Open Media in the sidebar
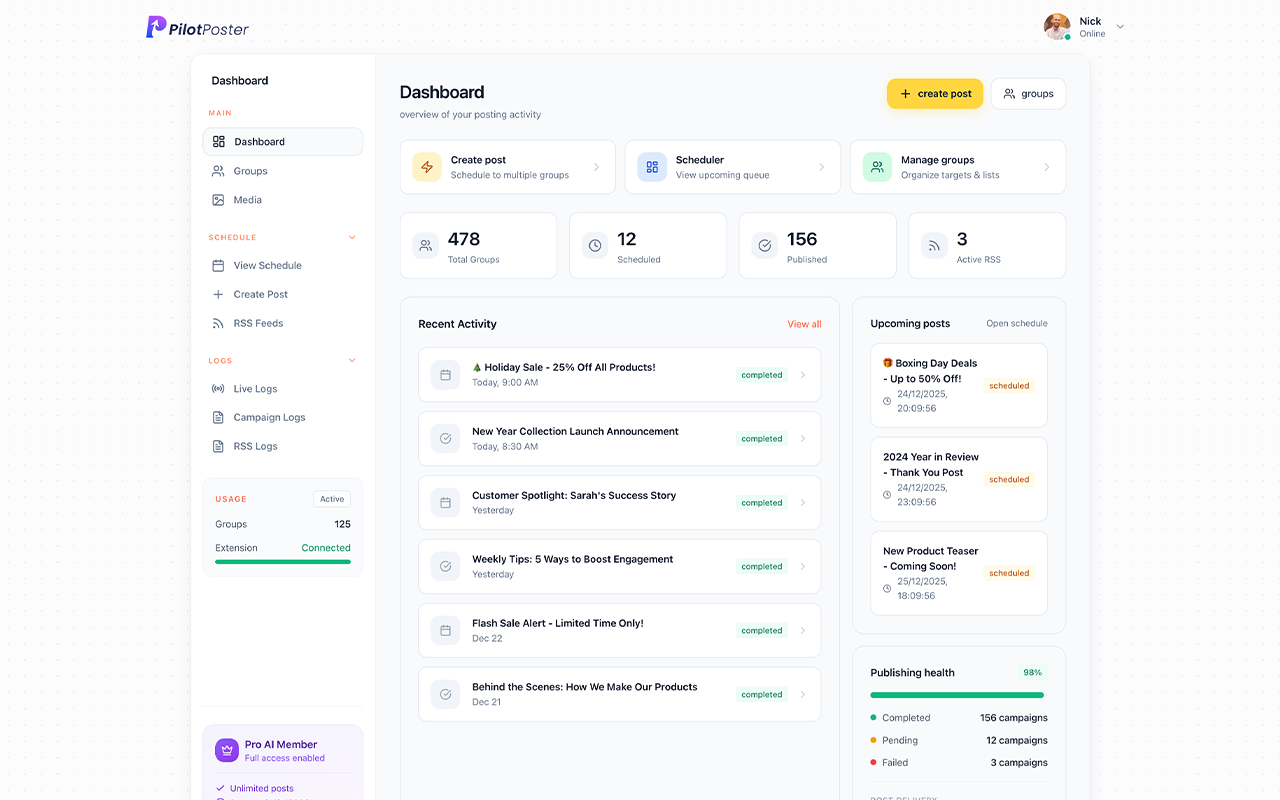 [283, 200]
